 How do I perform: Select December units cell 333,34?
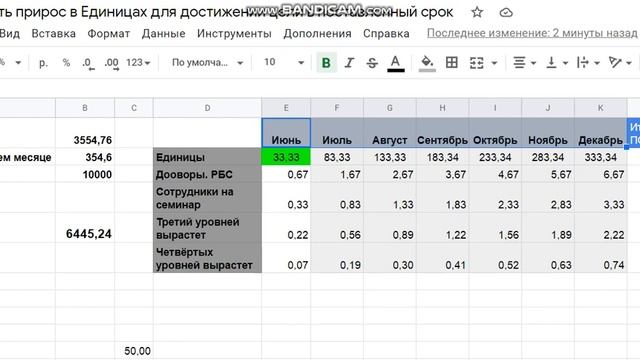click(x=600, y=157)
